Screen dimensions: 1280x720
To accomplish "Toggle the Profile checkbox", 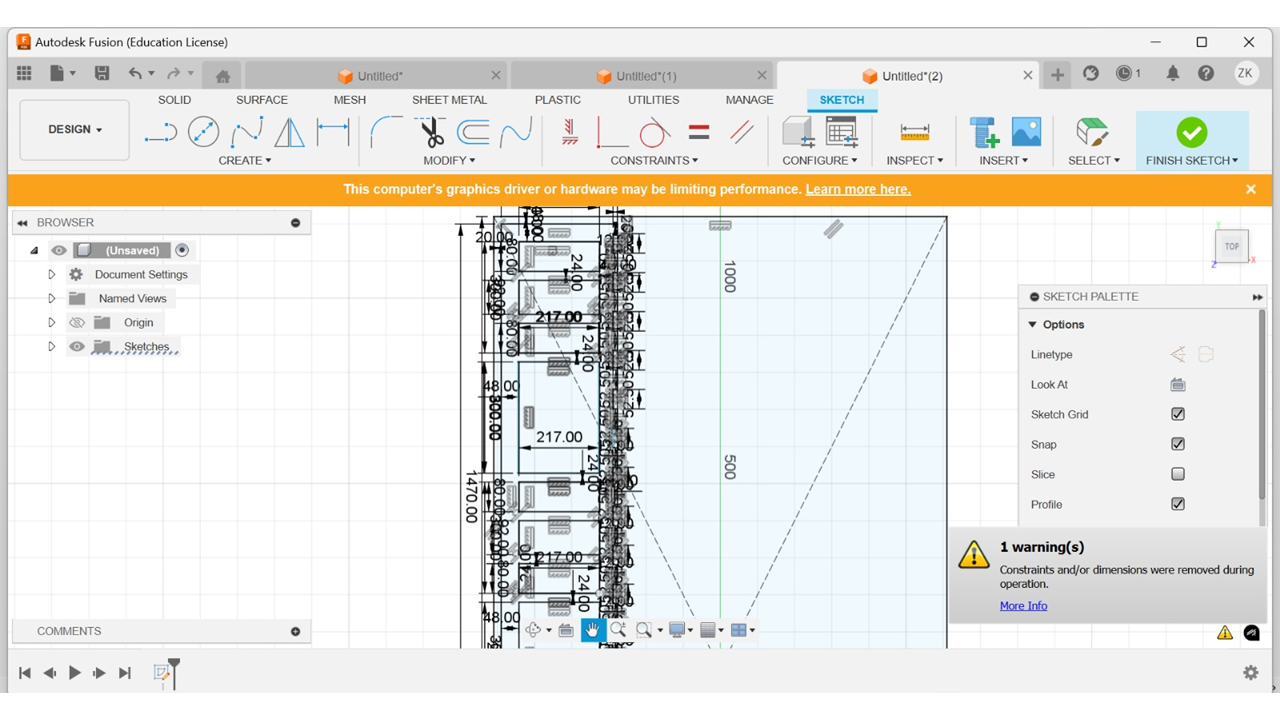I will [1178, 504].
